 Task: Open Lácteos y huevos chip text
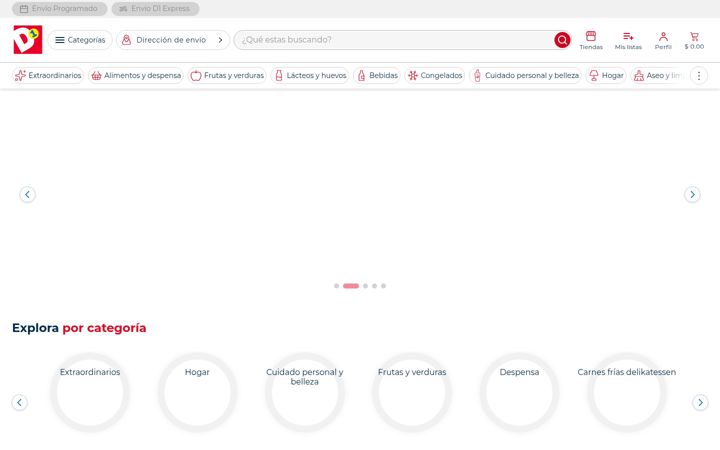pos(316,75)
